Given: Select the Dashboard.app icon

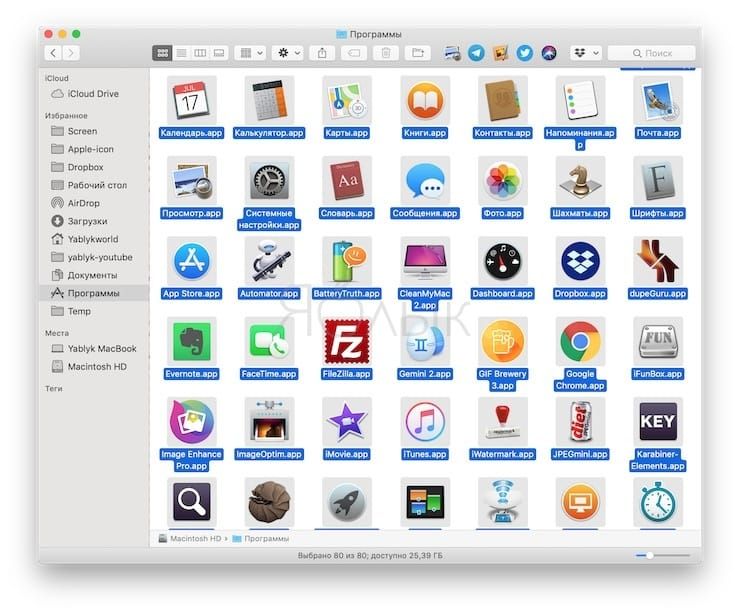Looking at the screenshot, I should 503,261.
